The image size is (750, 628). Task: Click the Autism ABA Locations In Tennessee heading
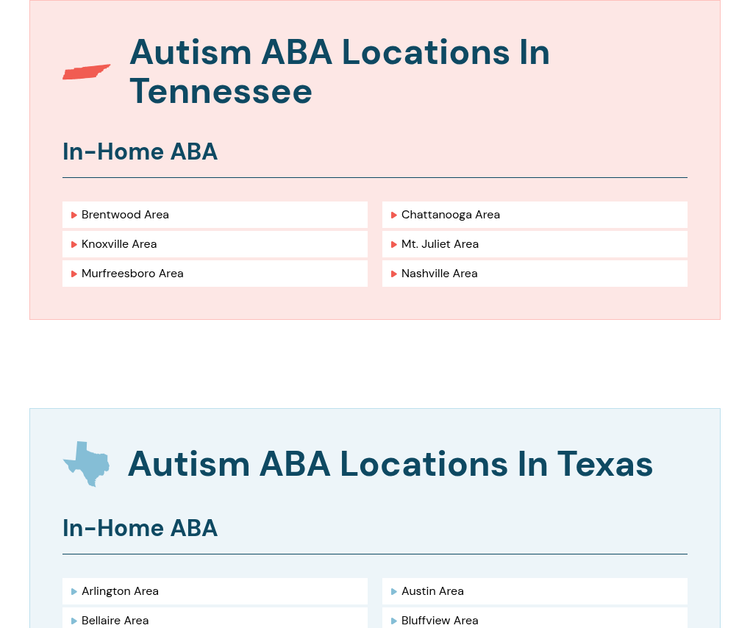click(340, 71)
